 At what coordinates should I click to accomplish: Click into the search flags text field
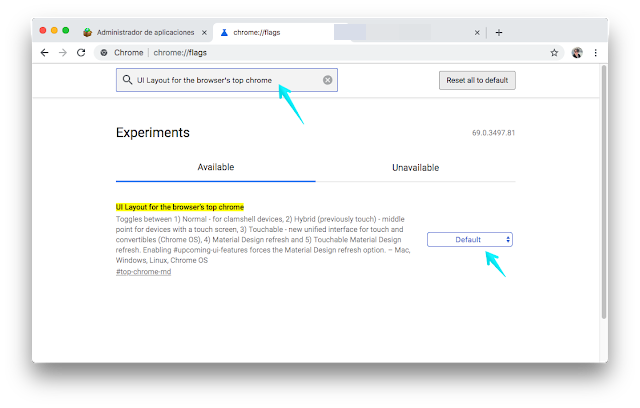pyautogui.click(x=225, y=80)
